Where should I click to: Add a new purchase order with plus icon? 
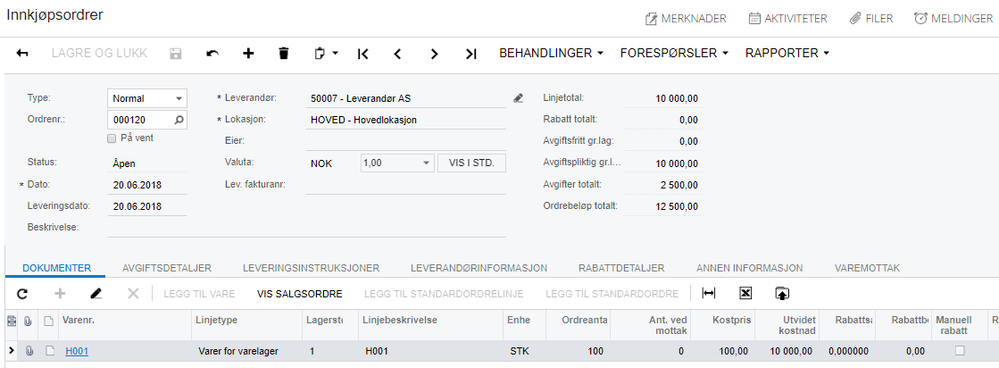(x=248, y=54)
